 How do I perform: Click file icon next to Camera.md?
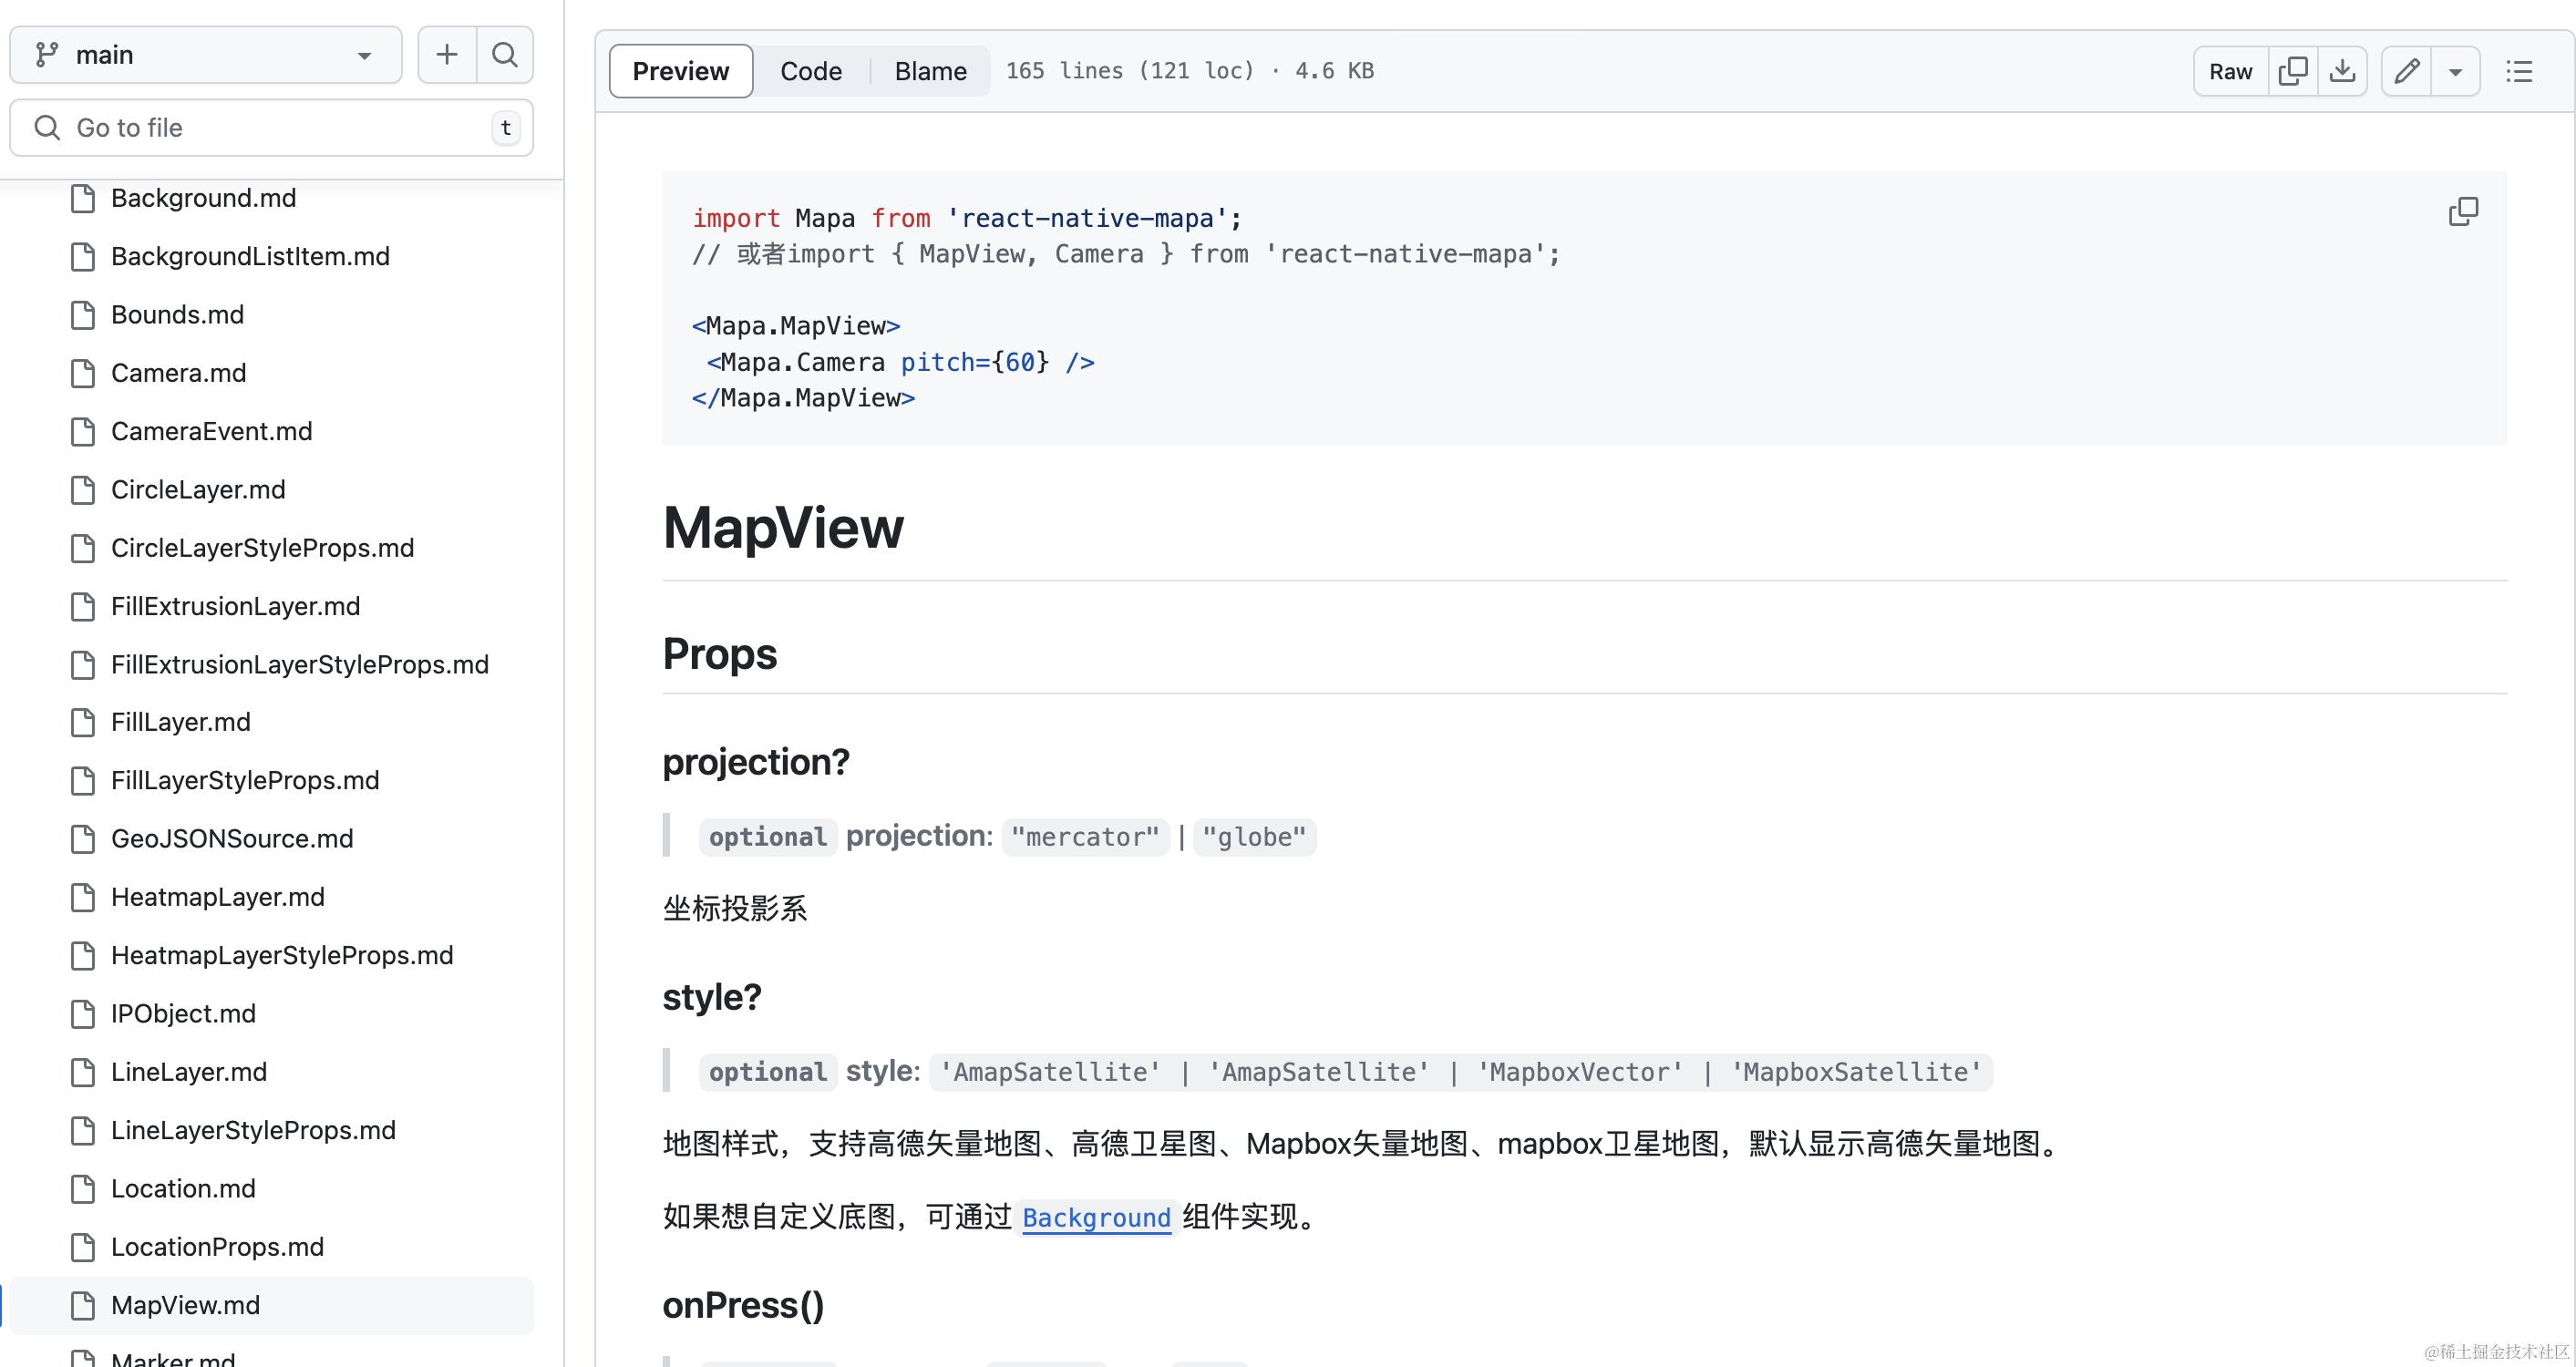[83, 373]
